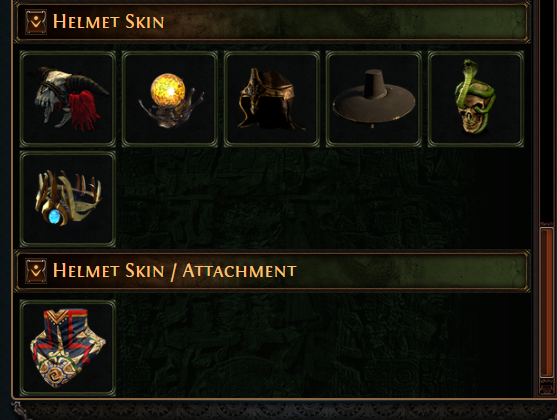Click the Helmet Skin header title
This screenshot has width=557, height=420.
pyautogui.click(x=108, y=22)
